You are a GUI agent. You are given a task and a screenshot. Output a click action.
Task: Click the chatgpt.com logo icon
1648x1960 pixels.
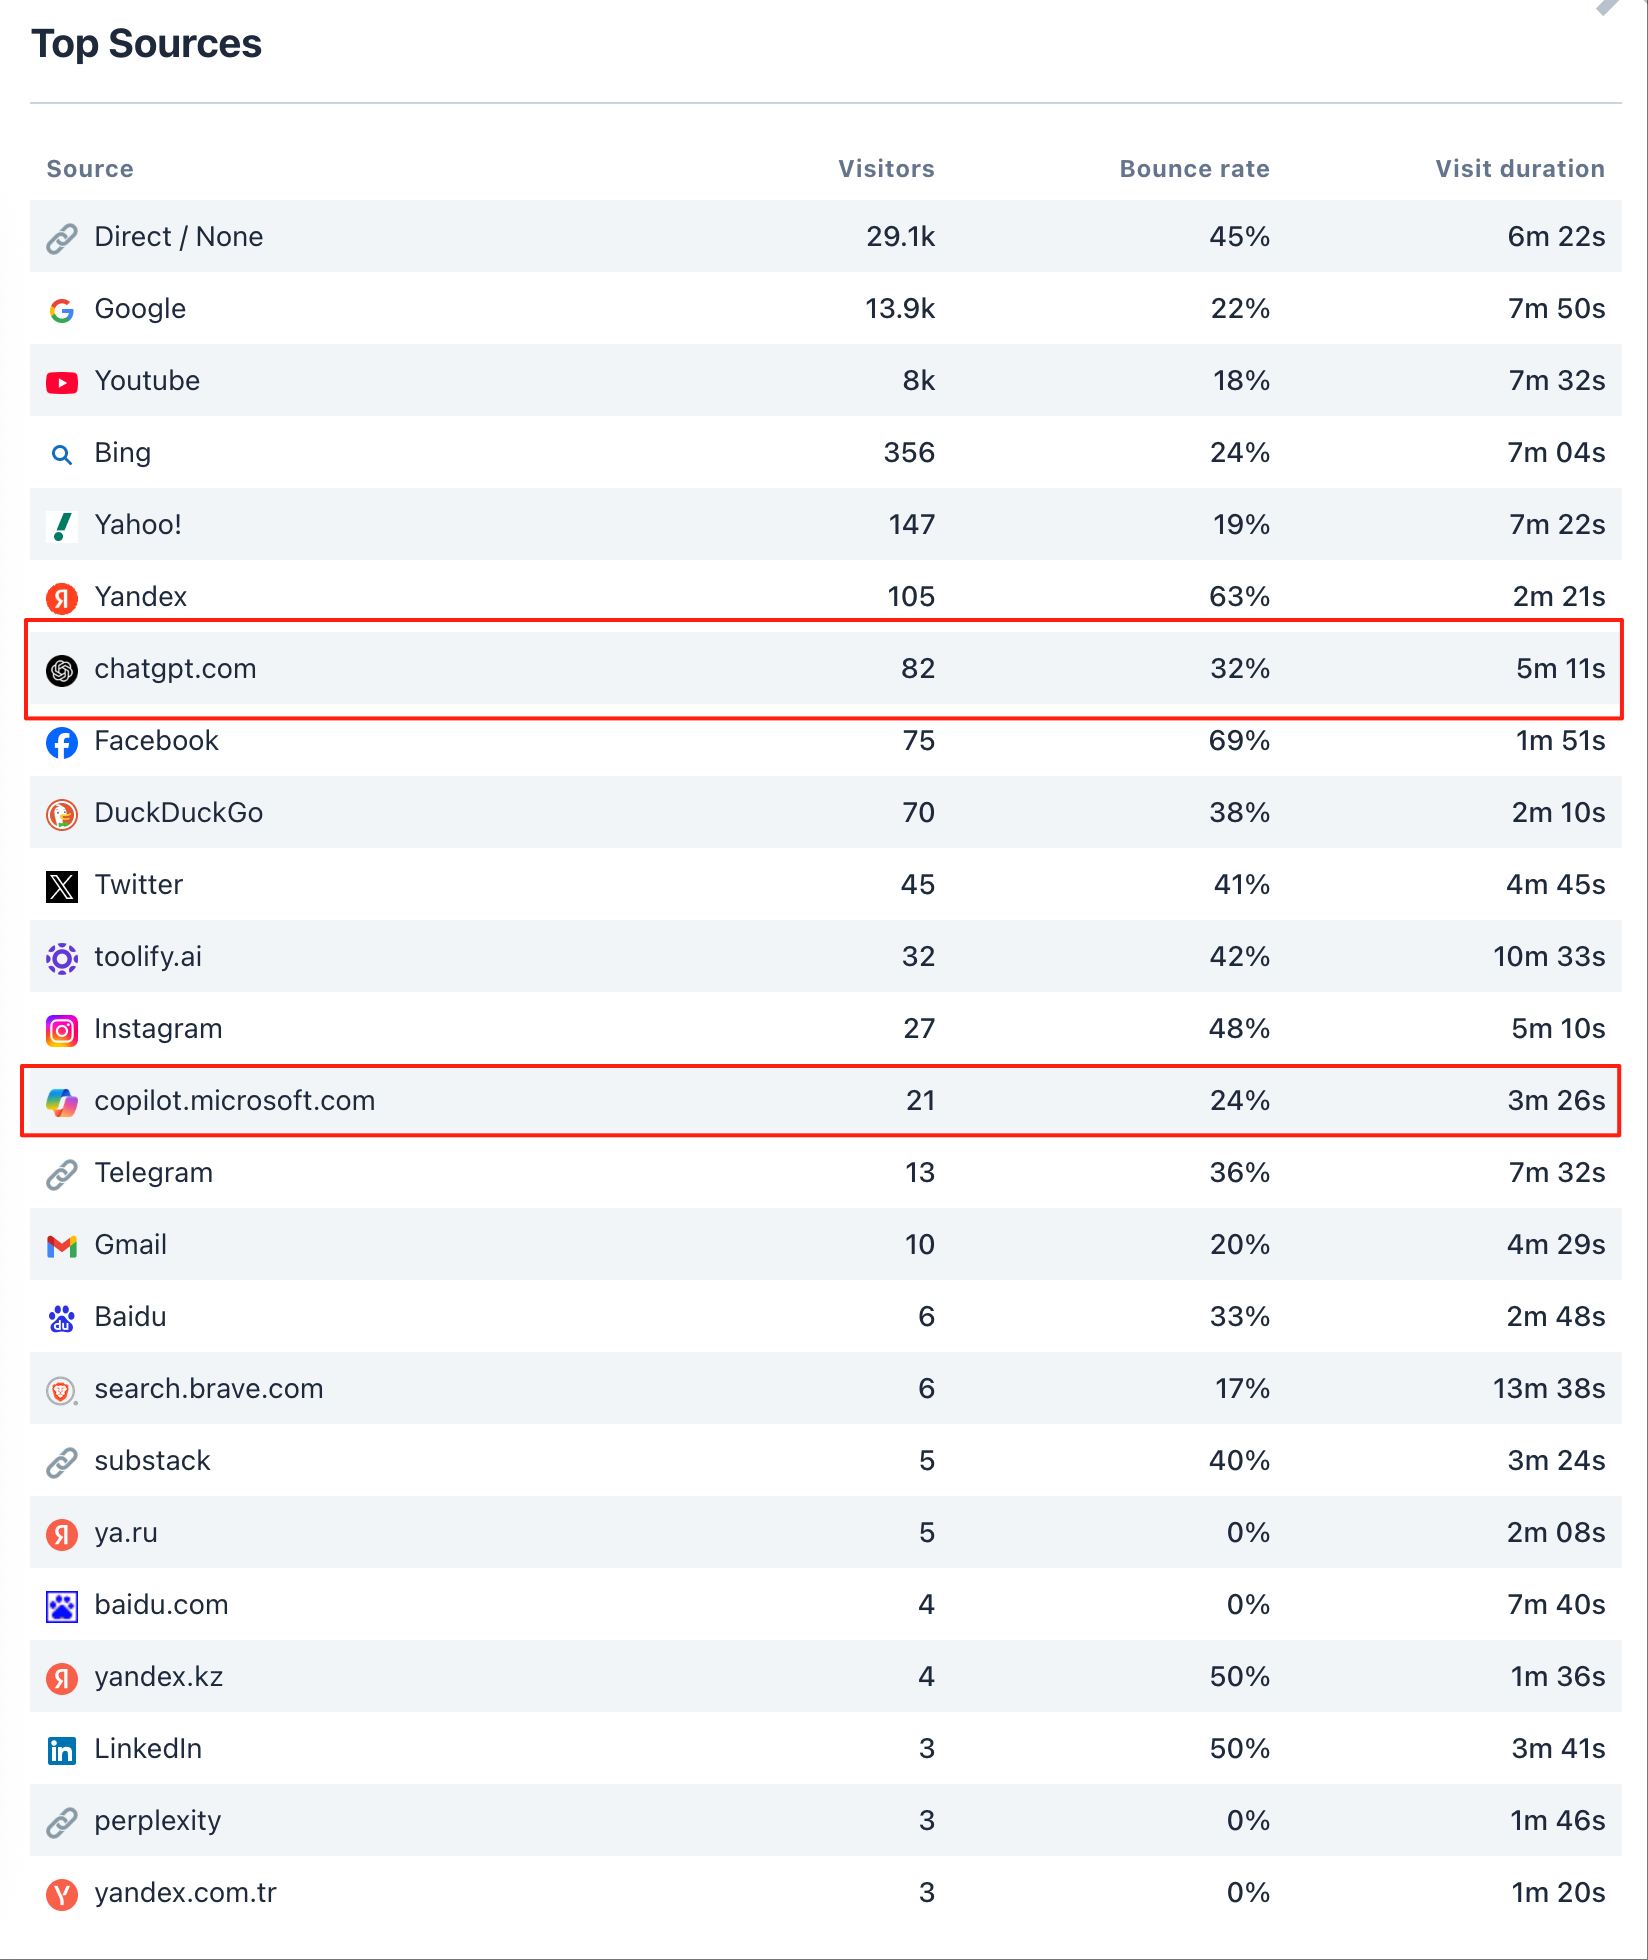coord(62,670)
